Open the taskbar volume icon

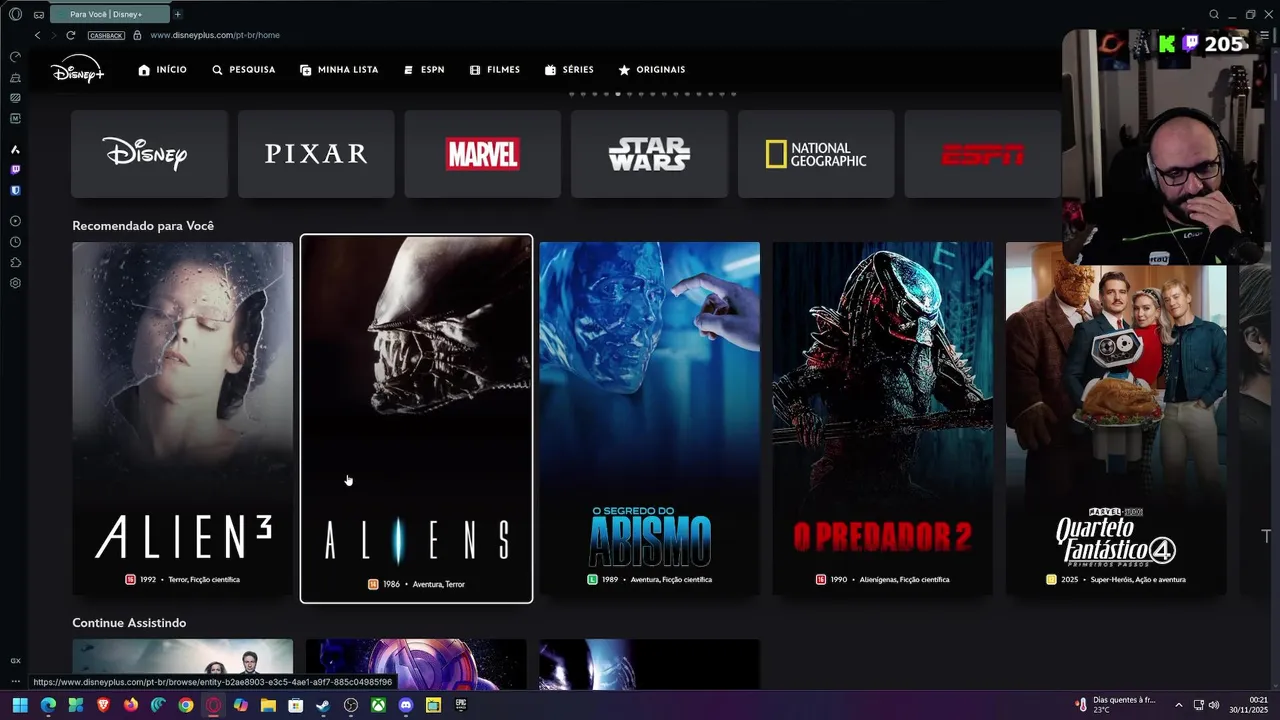1214,705
